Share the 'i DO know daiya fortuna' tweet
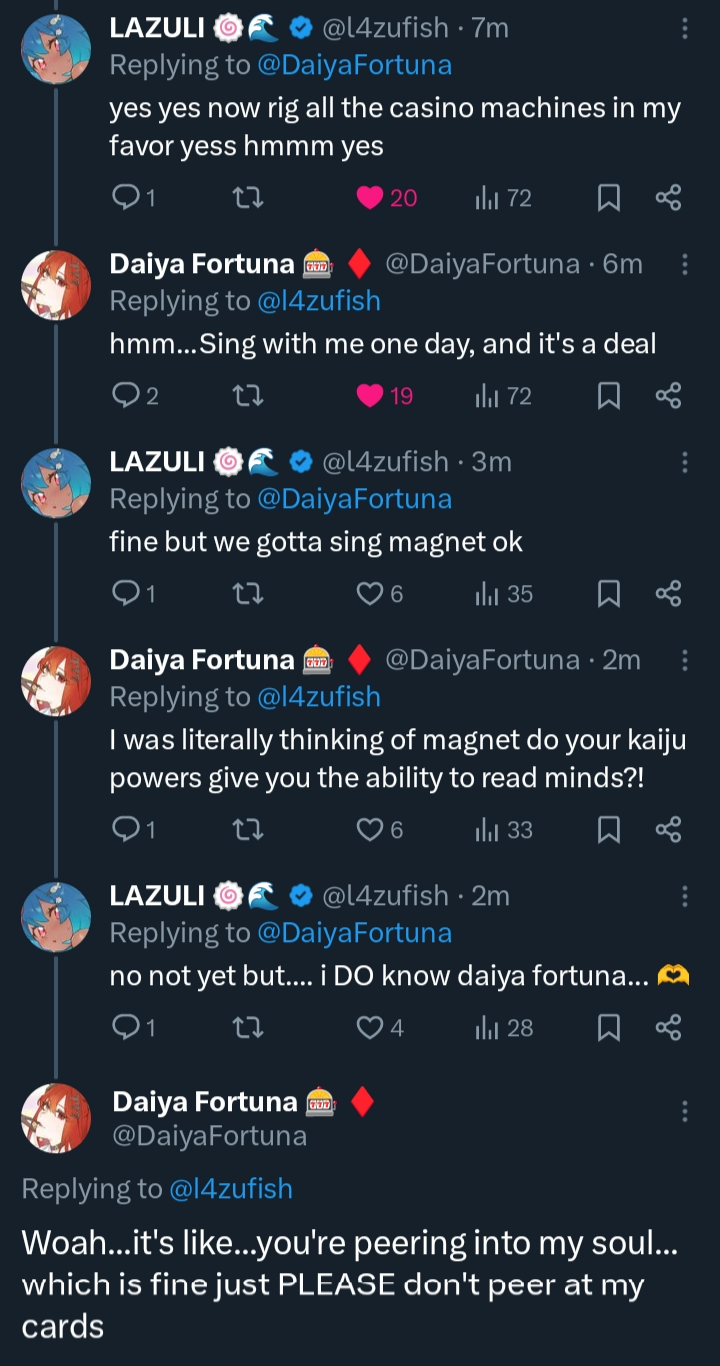The width and height of the screenshot is (720, 1366). click(668, 1027)
